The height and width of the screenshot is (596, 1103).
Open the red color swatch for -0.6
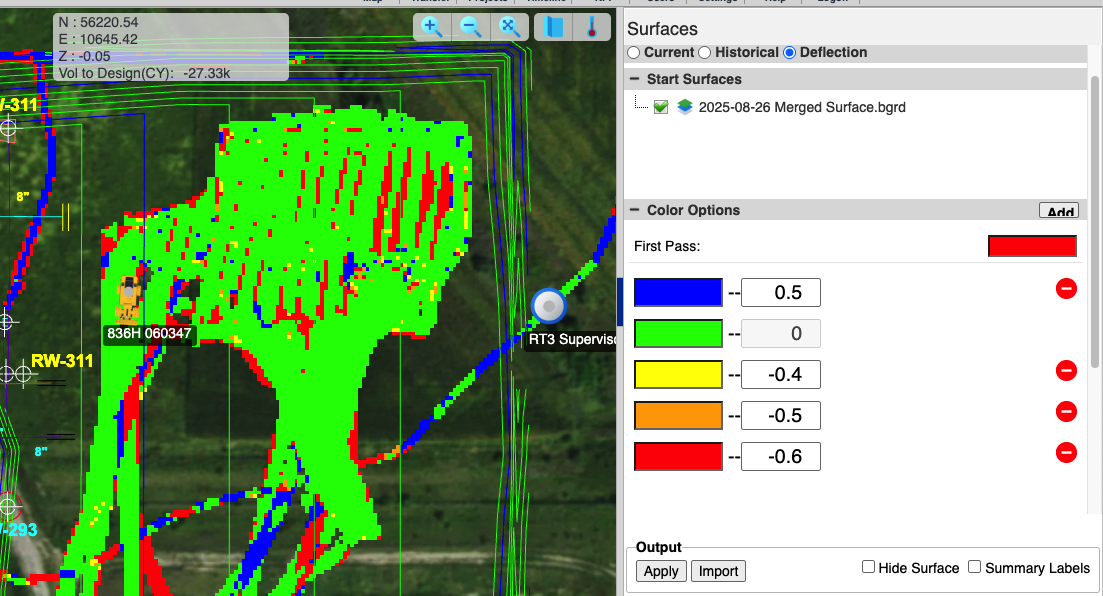coord(678,457)
